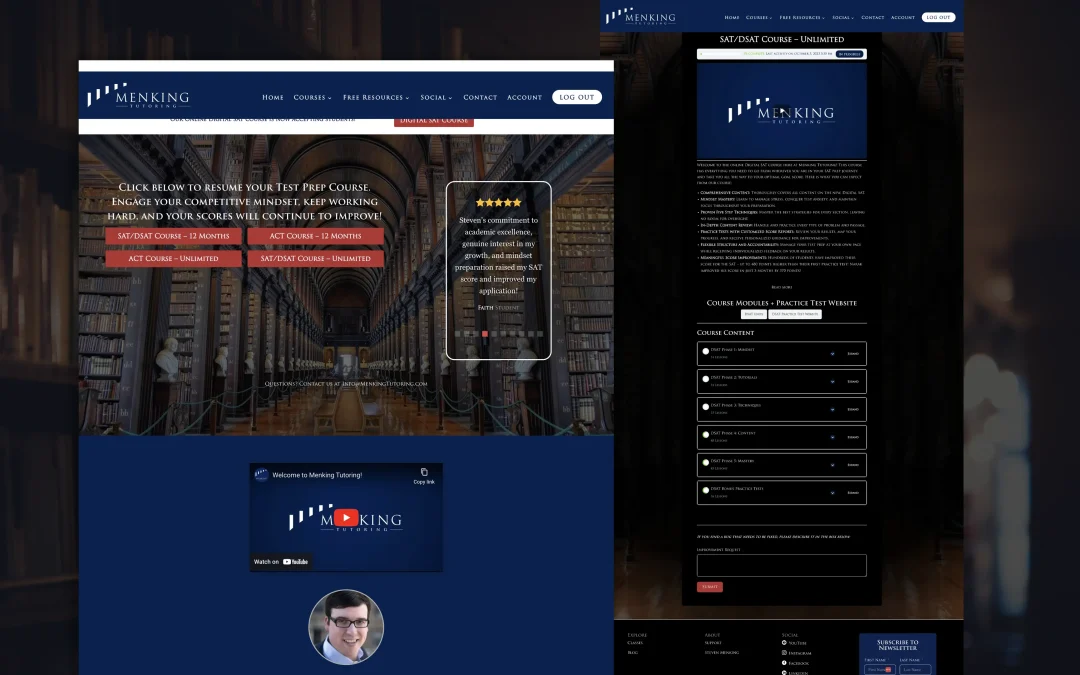Click the Improvement Request text box
Image resolution: width=1080 pixels, height=675 pixels.
click(782, 565)
